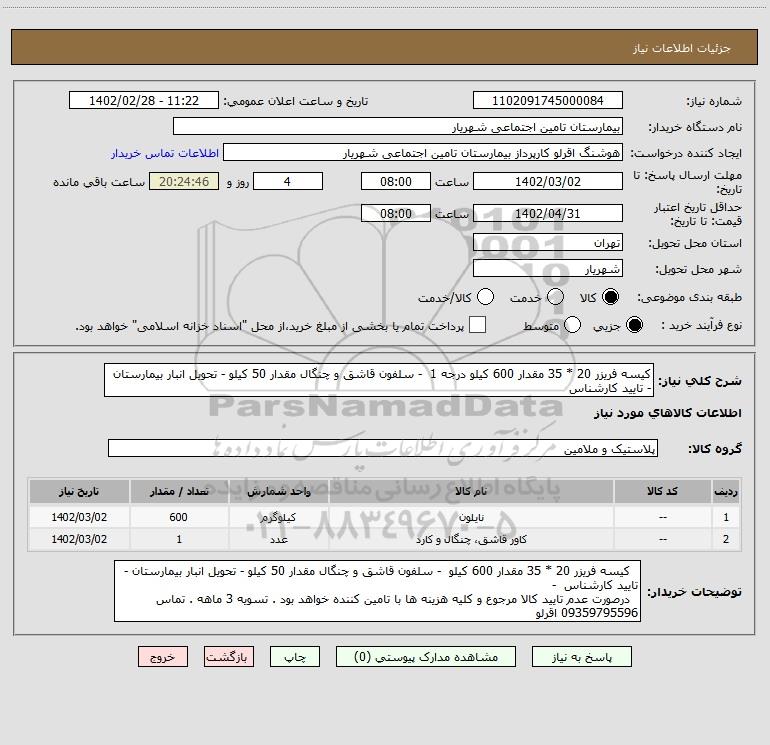Click the days remaining field showing 4
This screenshot has height=745, width=770.
click(288, 181)
